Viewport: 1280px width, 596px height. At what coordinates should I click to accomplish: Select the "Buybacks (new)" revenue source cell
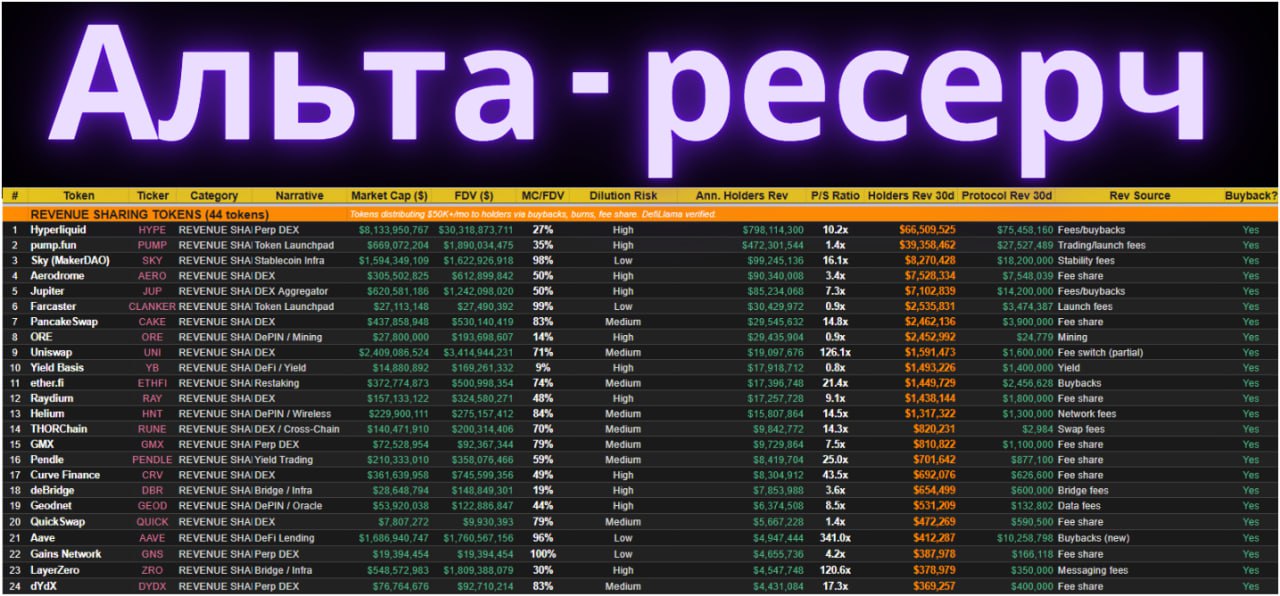click(1094, 538)
